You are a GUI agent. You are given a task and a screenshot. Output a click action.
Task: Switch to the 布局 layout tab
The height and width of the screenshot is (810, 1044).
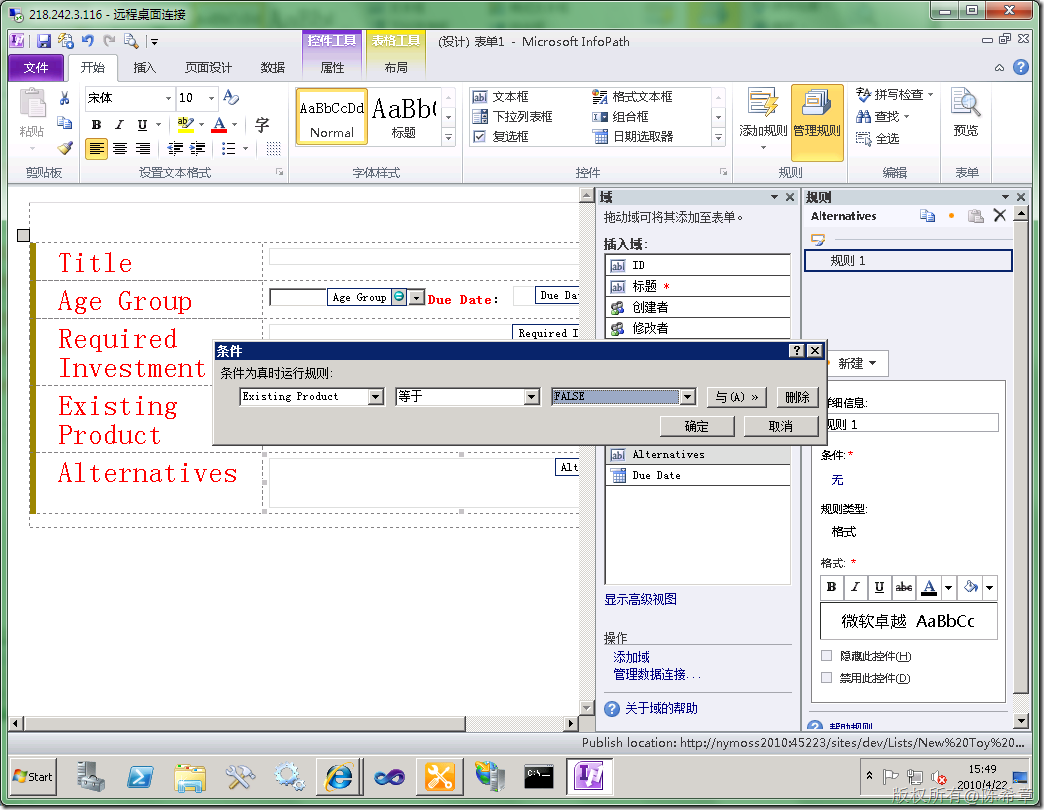point(396,67)
